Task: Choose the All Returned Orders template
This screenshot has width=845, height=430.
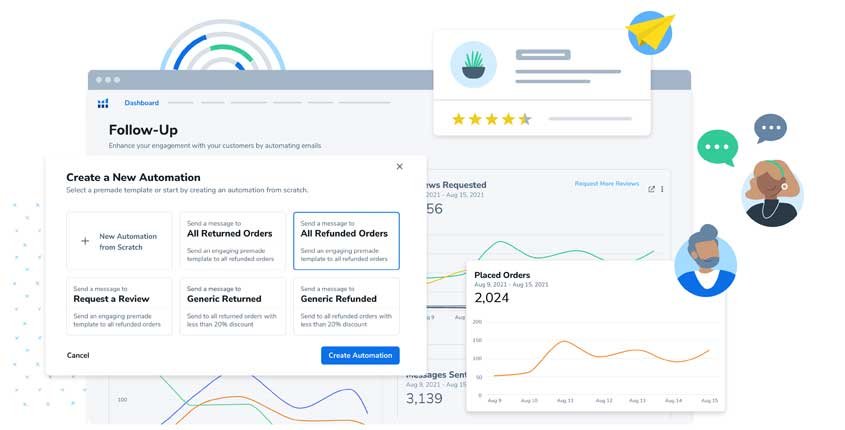Action: (233, 241)
